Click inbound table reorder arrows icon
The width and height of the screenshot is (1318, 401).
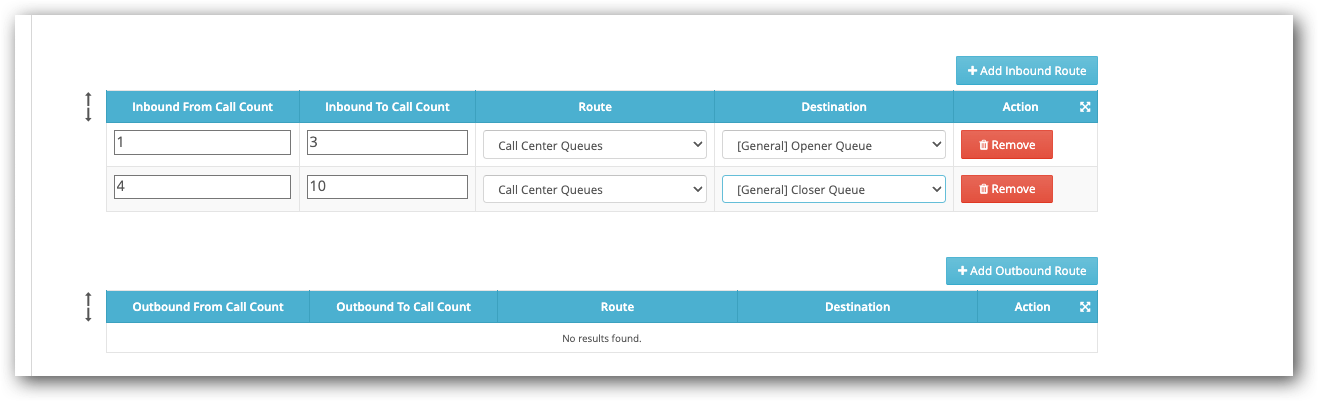tap(88, 107)
